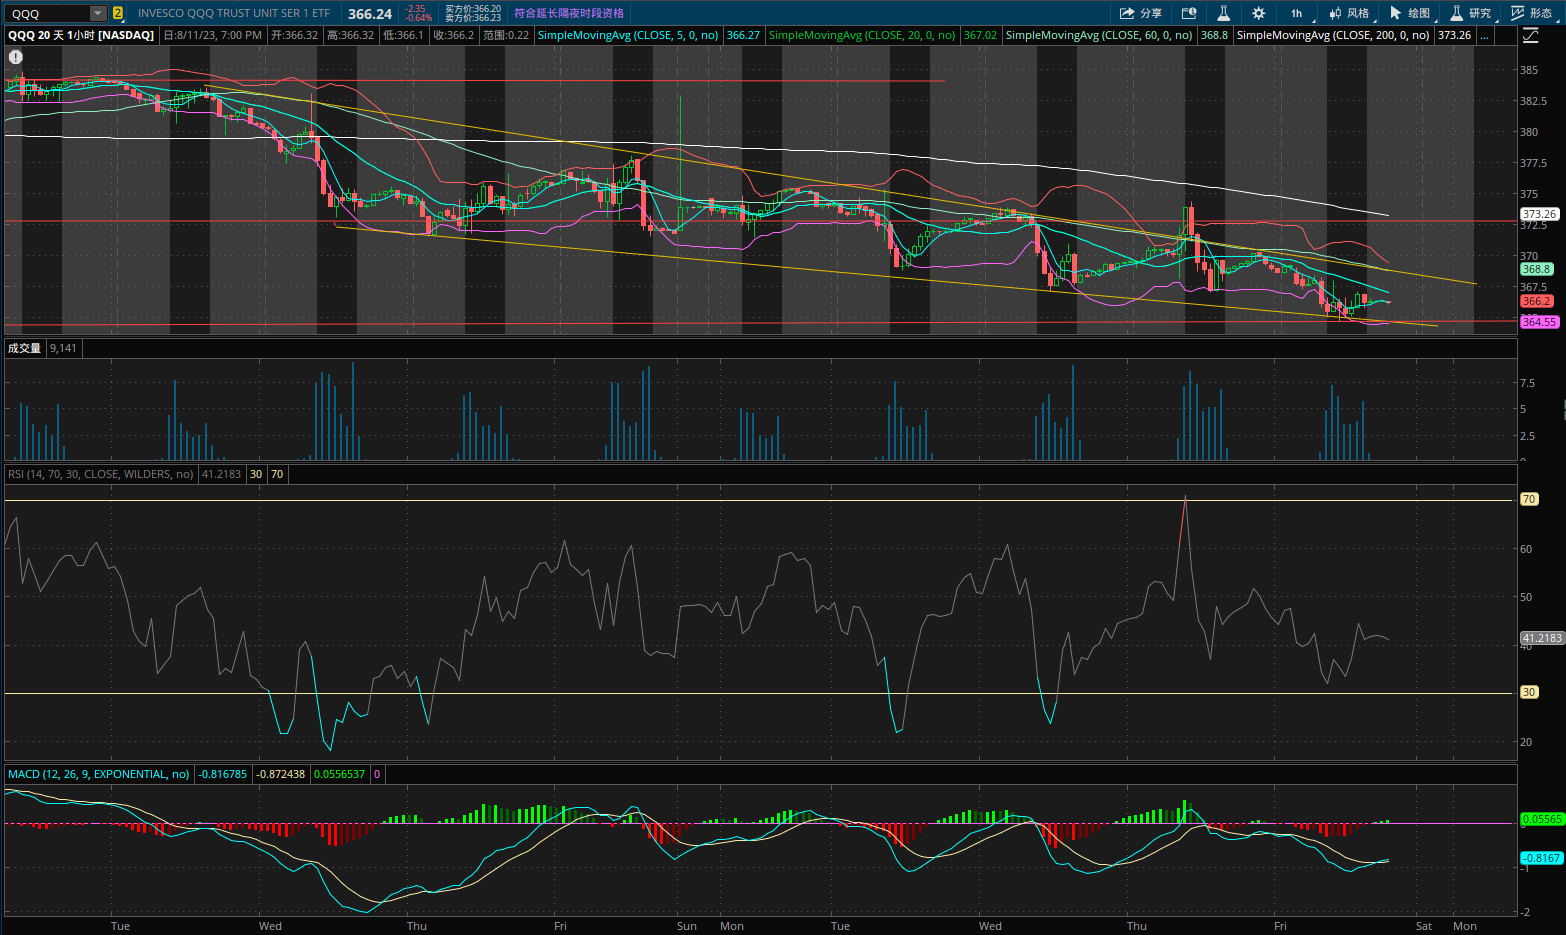This screenshot has height=935, width=1566.
Task: Select SimpleMovingAvg (CLOSE, 20, 0, no) label
Action: (862, 35)
